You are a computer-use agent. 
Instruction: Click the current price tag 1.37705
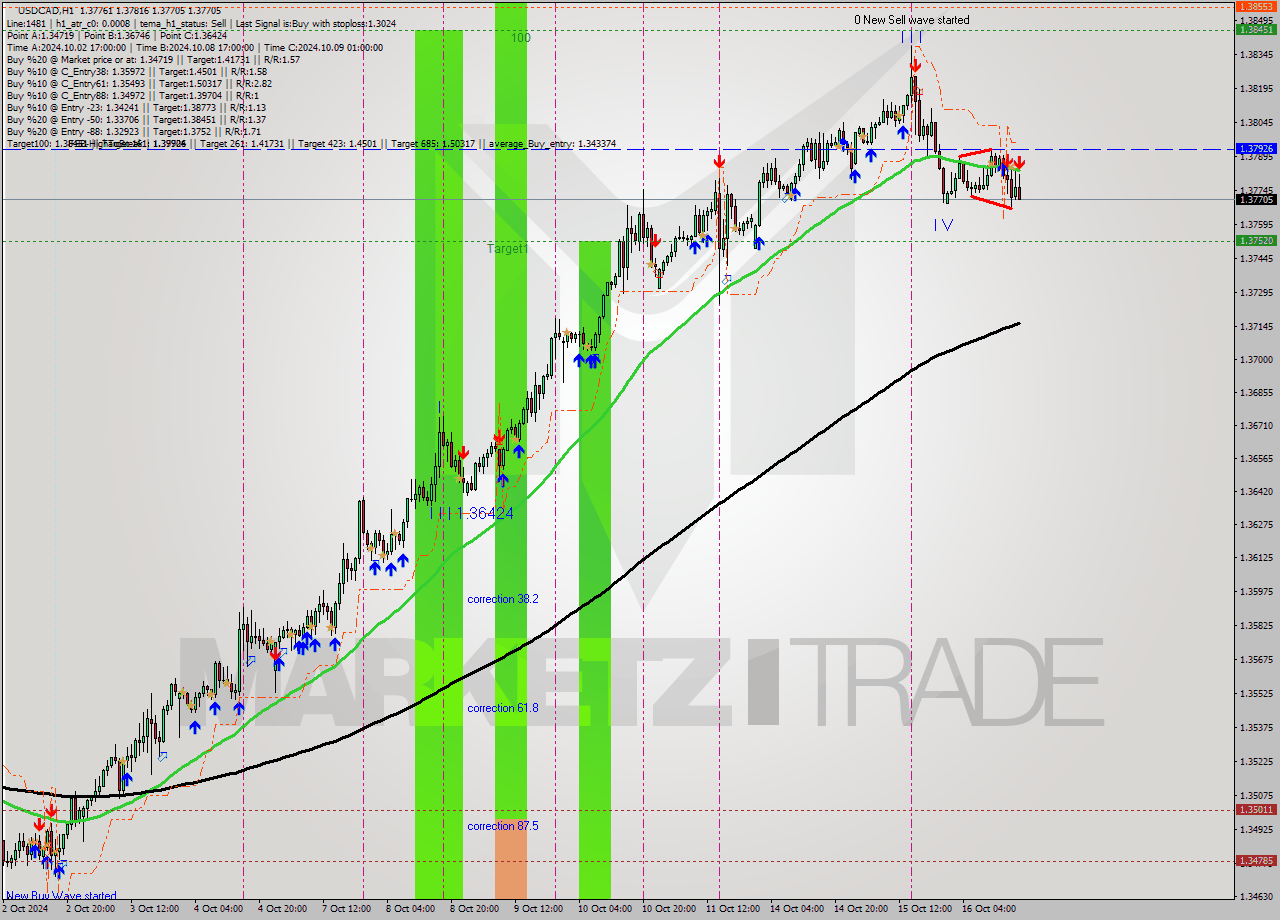pos(1256,199)
